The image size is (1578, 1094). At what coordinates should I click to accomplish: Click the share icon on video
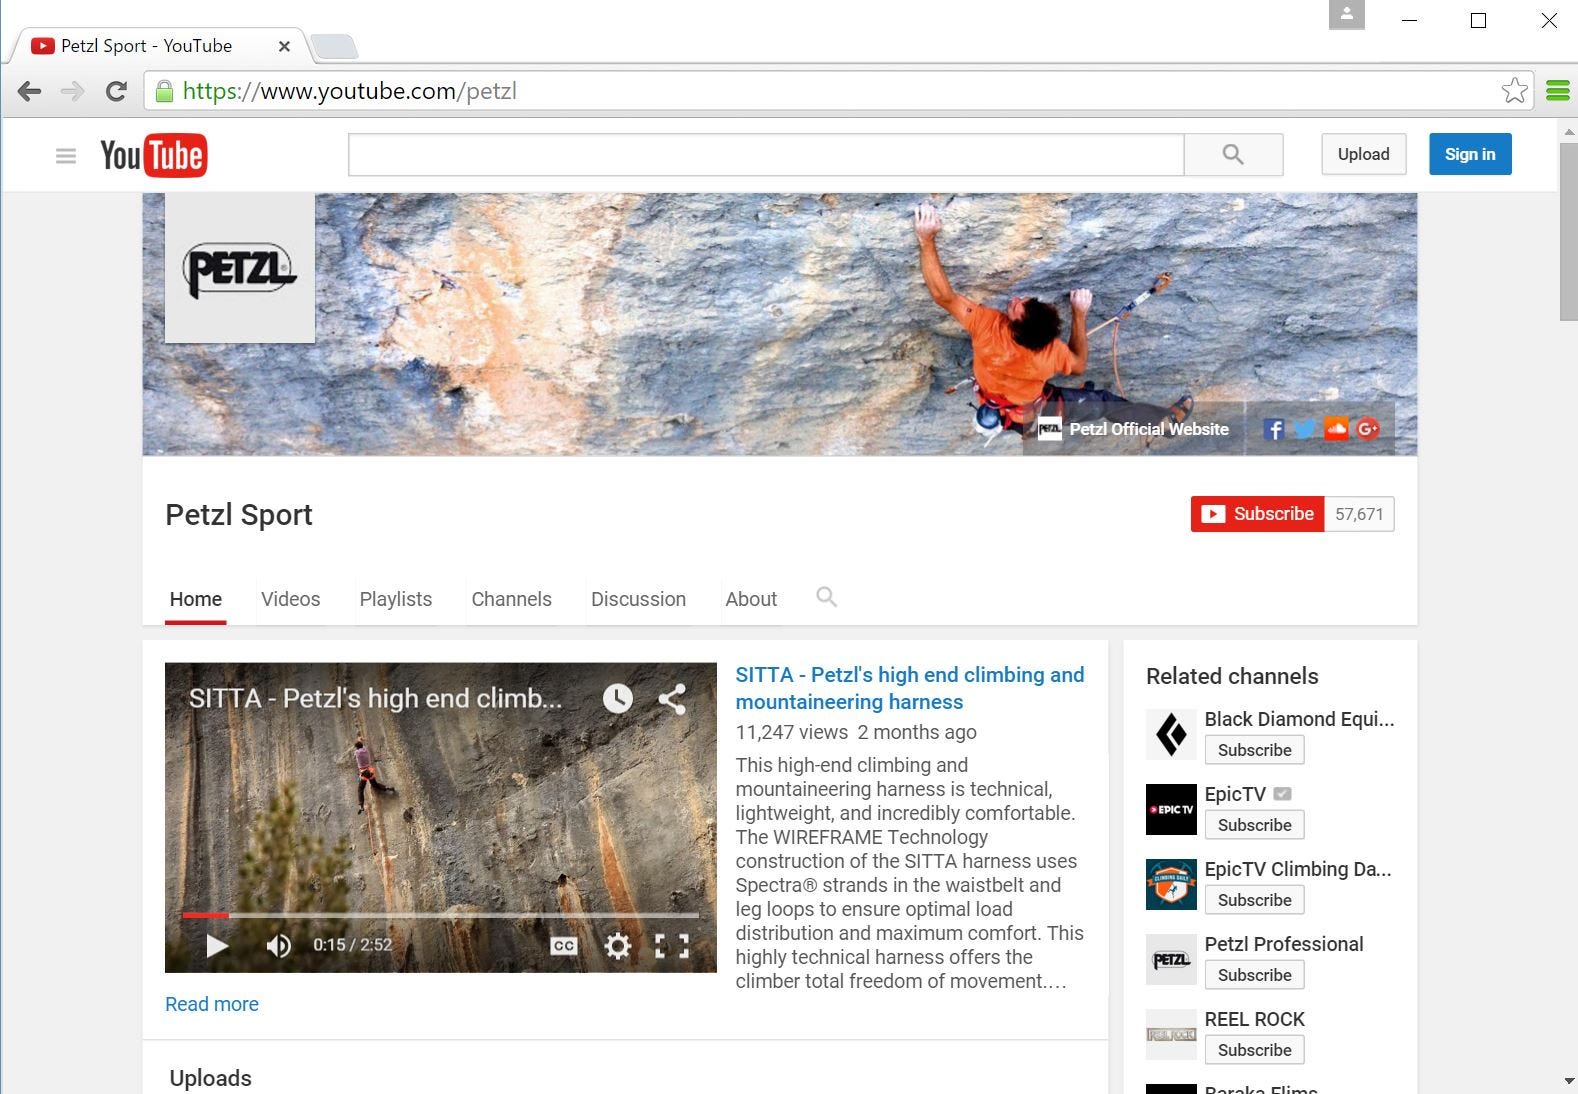click(x=672, y=698)
